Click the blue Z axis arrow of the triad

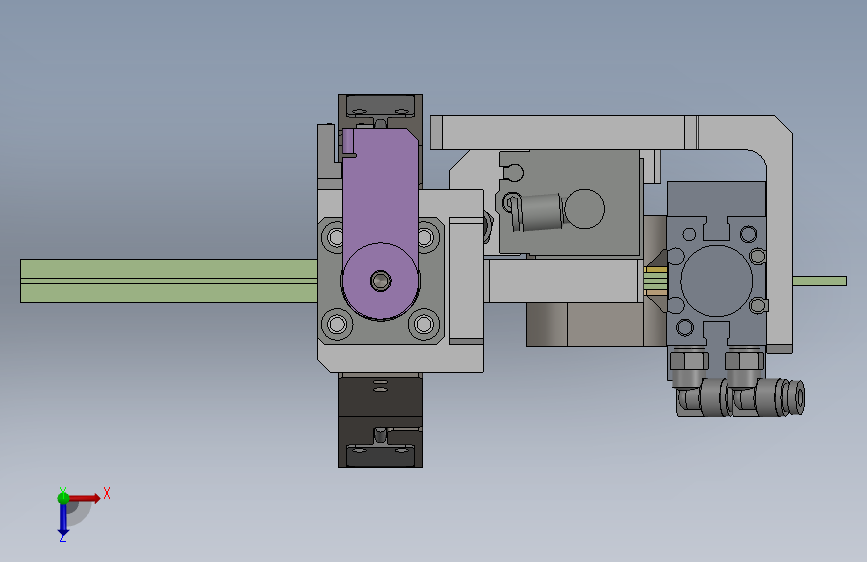point(63,519)
